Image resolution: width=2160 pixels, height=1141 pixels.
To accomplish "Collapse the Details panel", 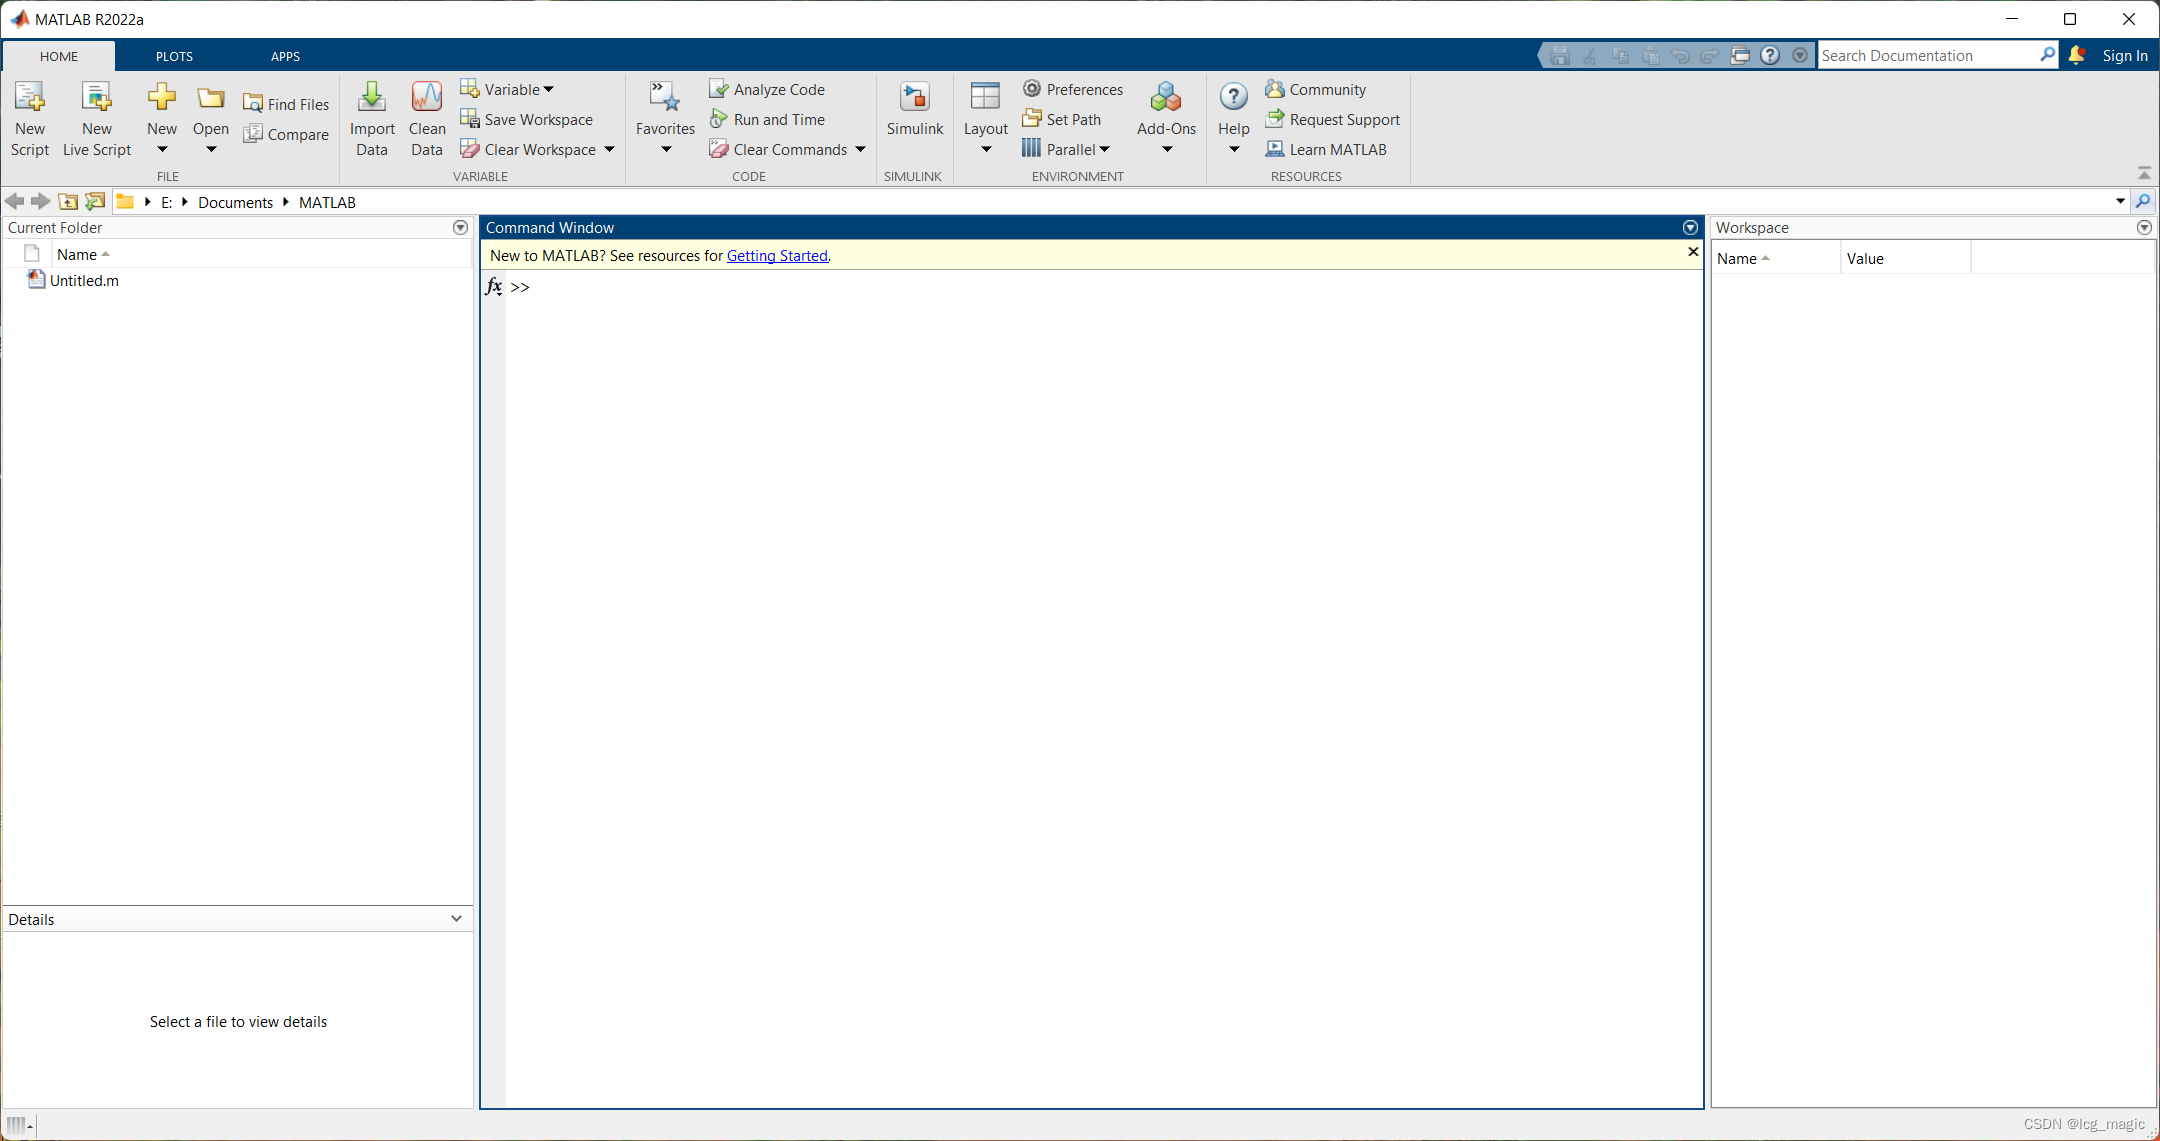I will [x=456, y=918].
